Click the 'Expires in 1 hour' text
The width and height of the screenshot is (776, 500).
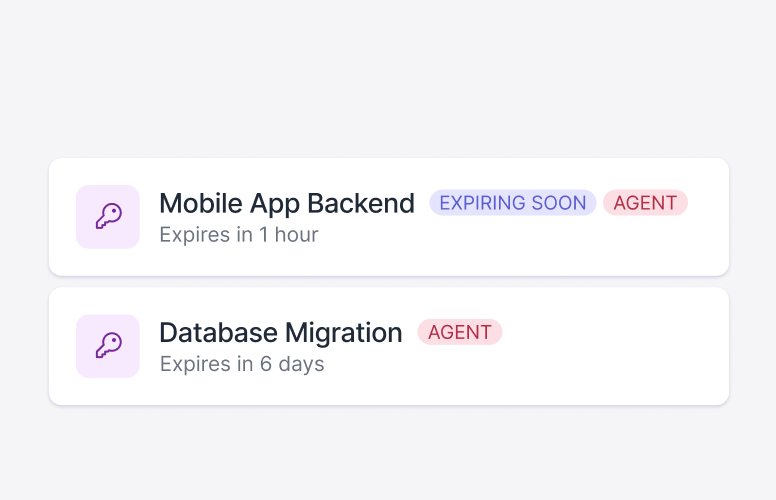(x=239, y=235)
